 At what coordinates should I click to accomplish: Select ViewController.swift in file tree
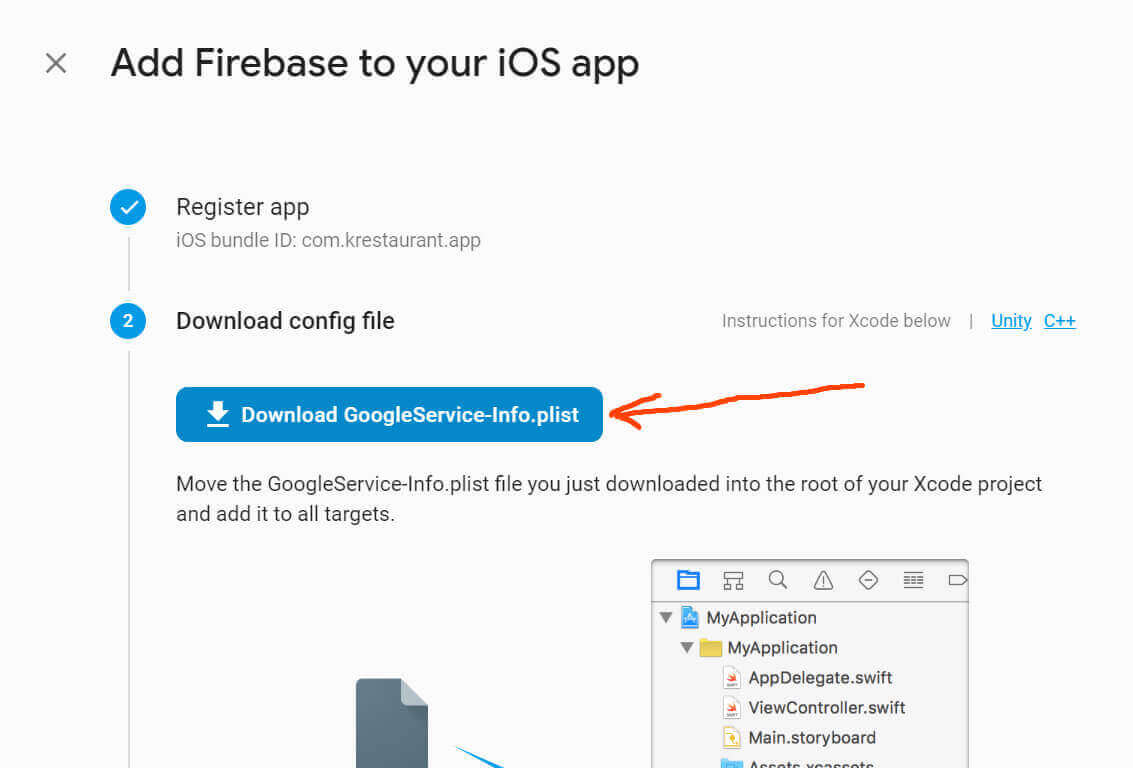[x=827, y=708]
